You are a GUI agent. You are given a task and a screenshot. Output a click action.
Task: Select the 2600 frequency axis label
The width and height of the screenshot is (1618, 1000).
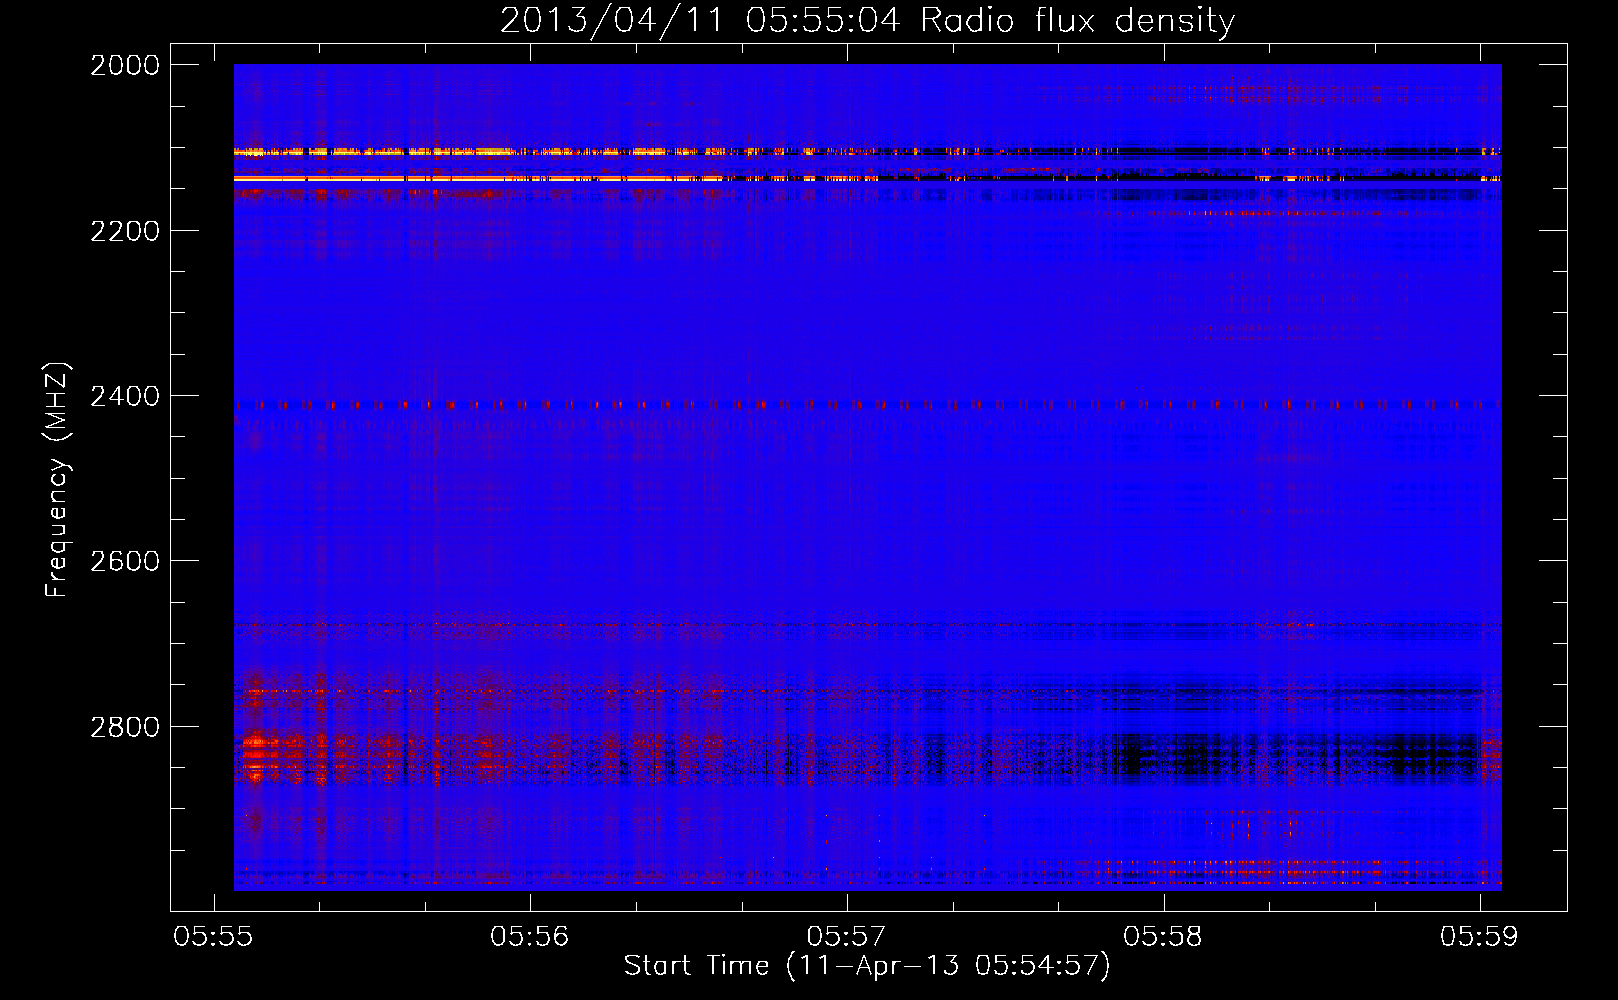pyautogui.click(x=125, y=561)
